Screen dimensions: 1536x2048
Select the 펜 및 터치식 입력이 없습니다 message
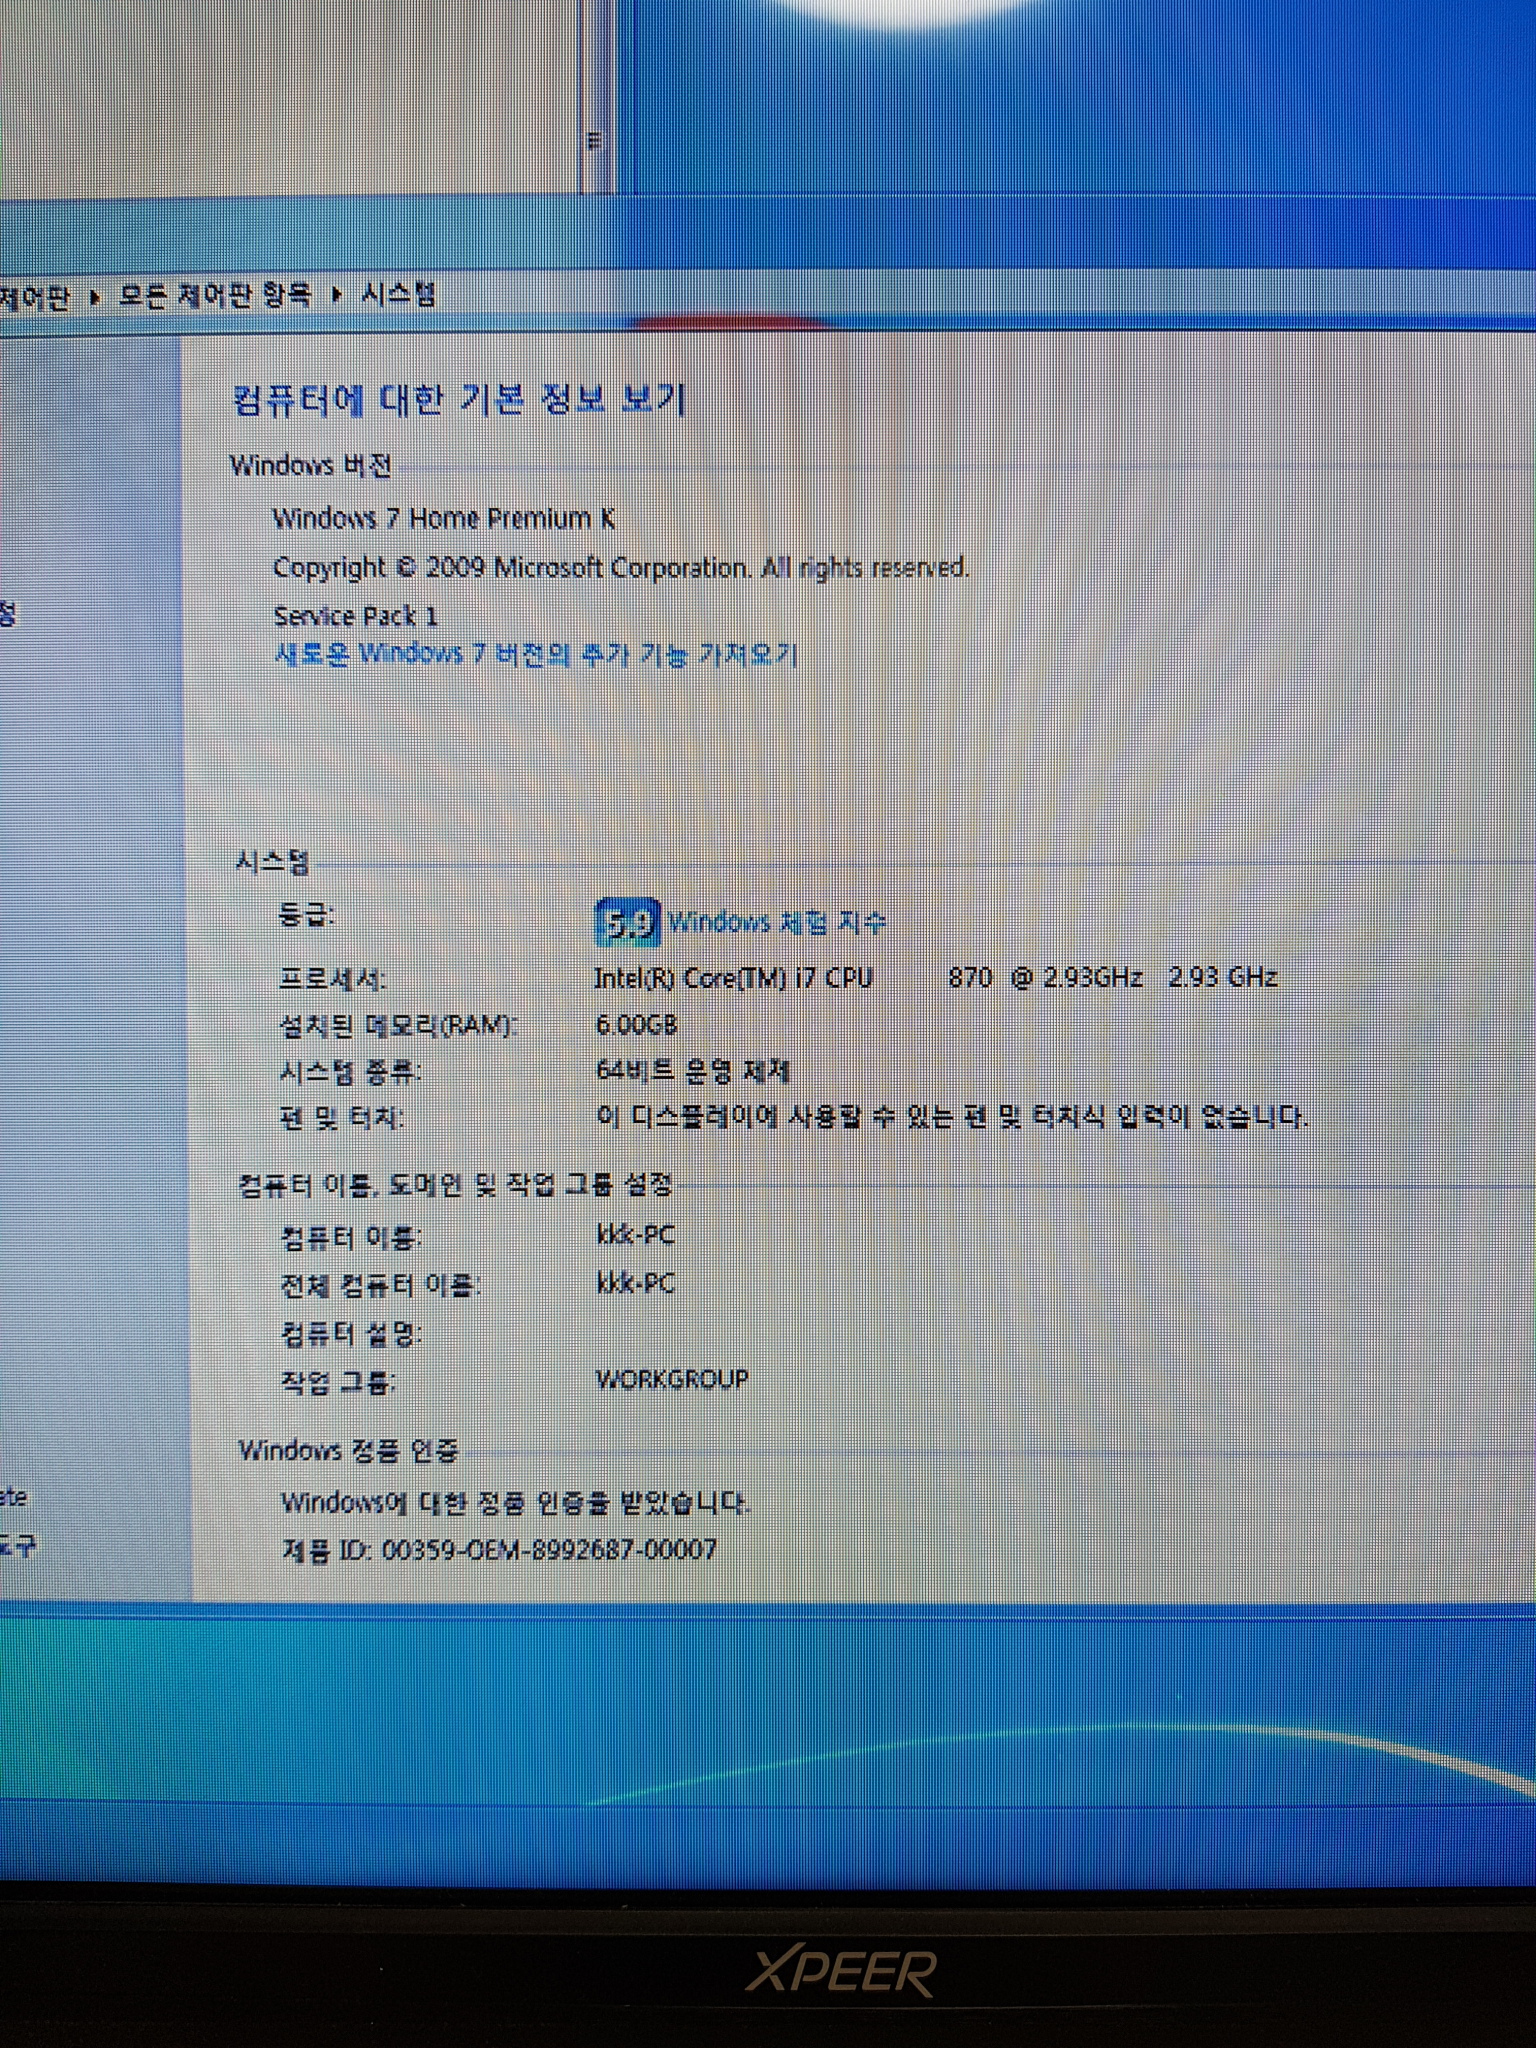tap(952, 1116)
